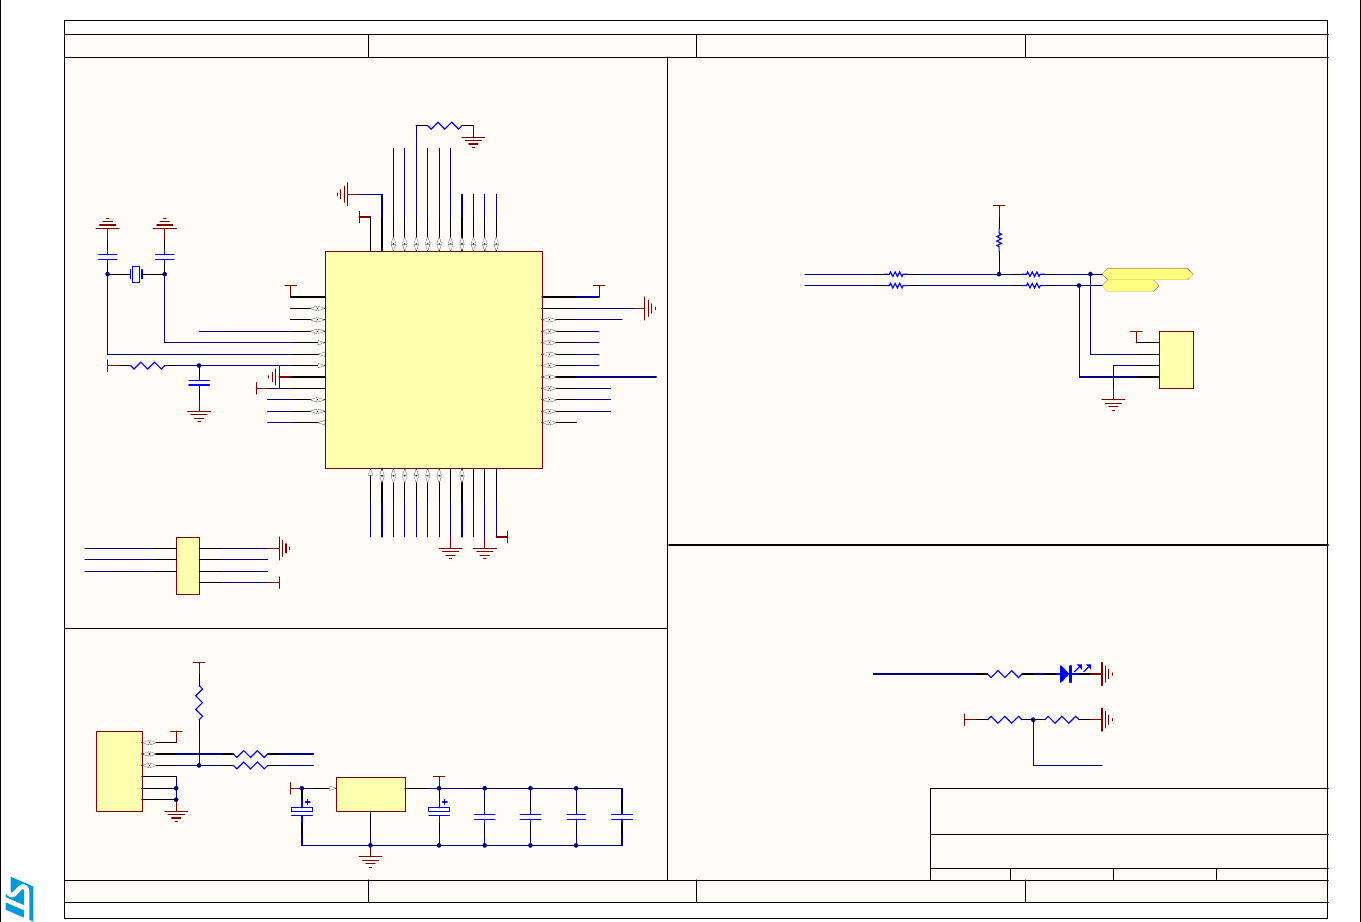1361x922 pixels.
Task: Select the six-pin connector block beside regulator circuit
Action: pyautogui.click(x=119, y=771)
